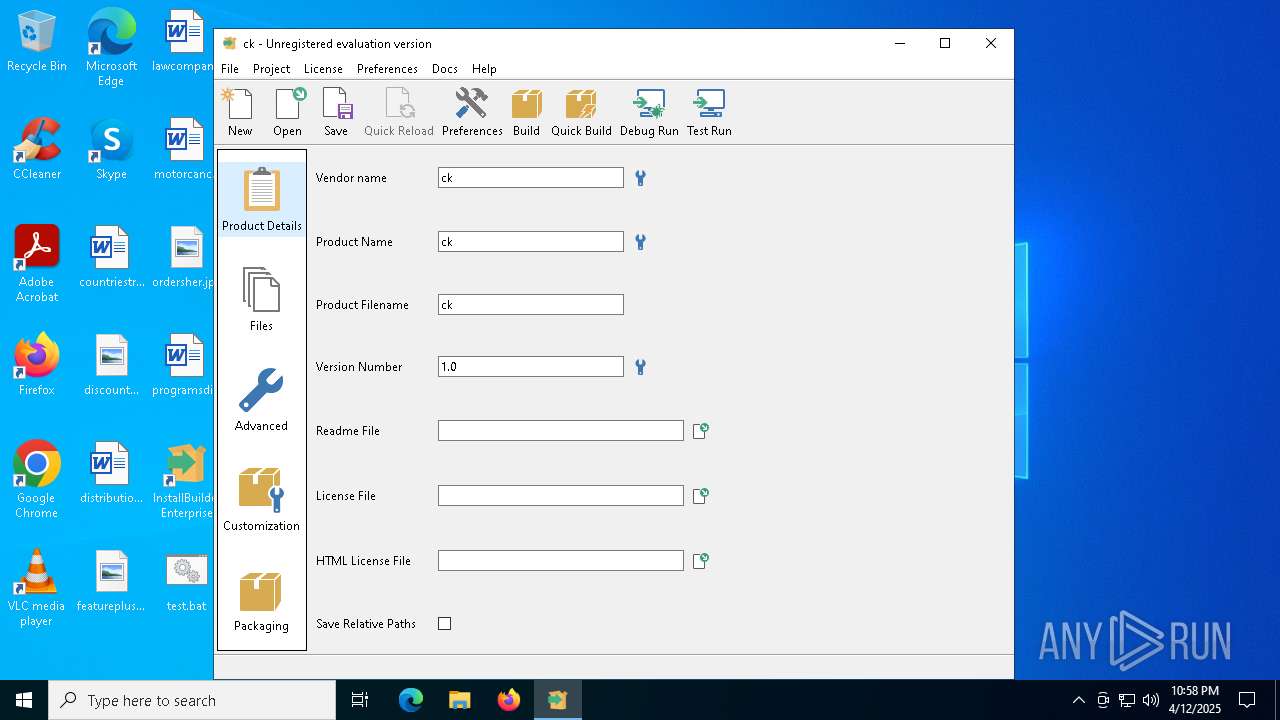1280x720 pixels.
Task: Open Firefox from the taskbar
Action: point(509,700)
